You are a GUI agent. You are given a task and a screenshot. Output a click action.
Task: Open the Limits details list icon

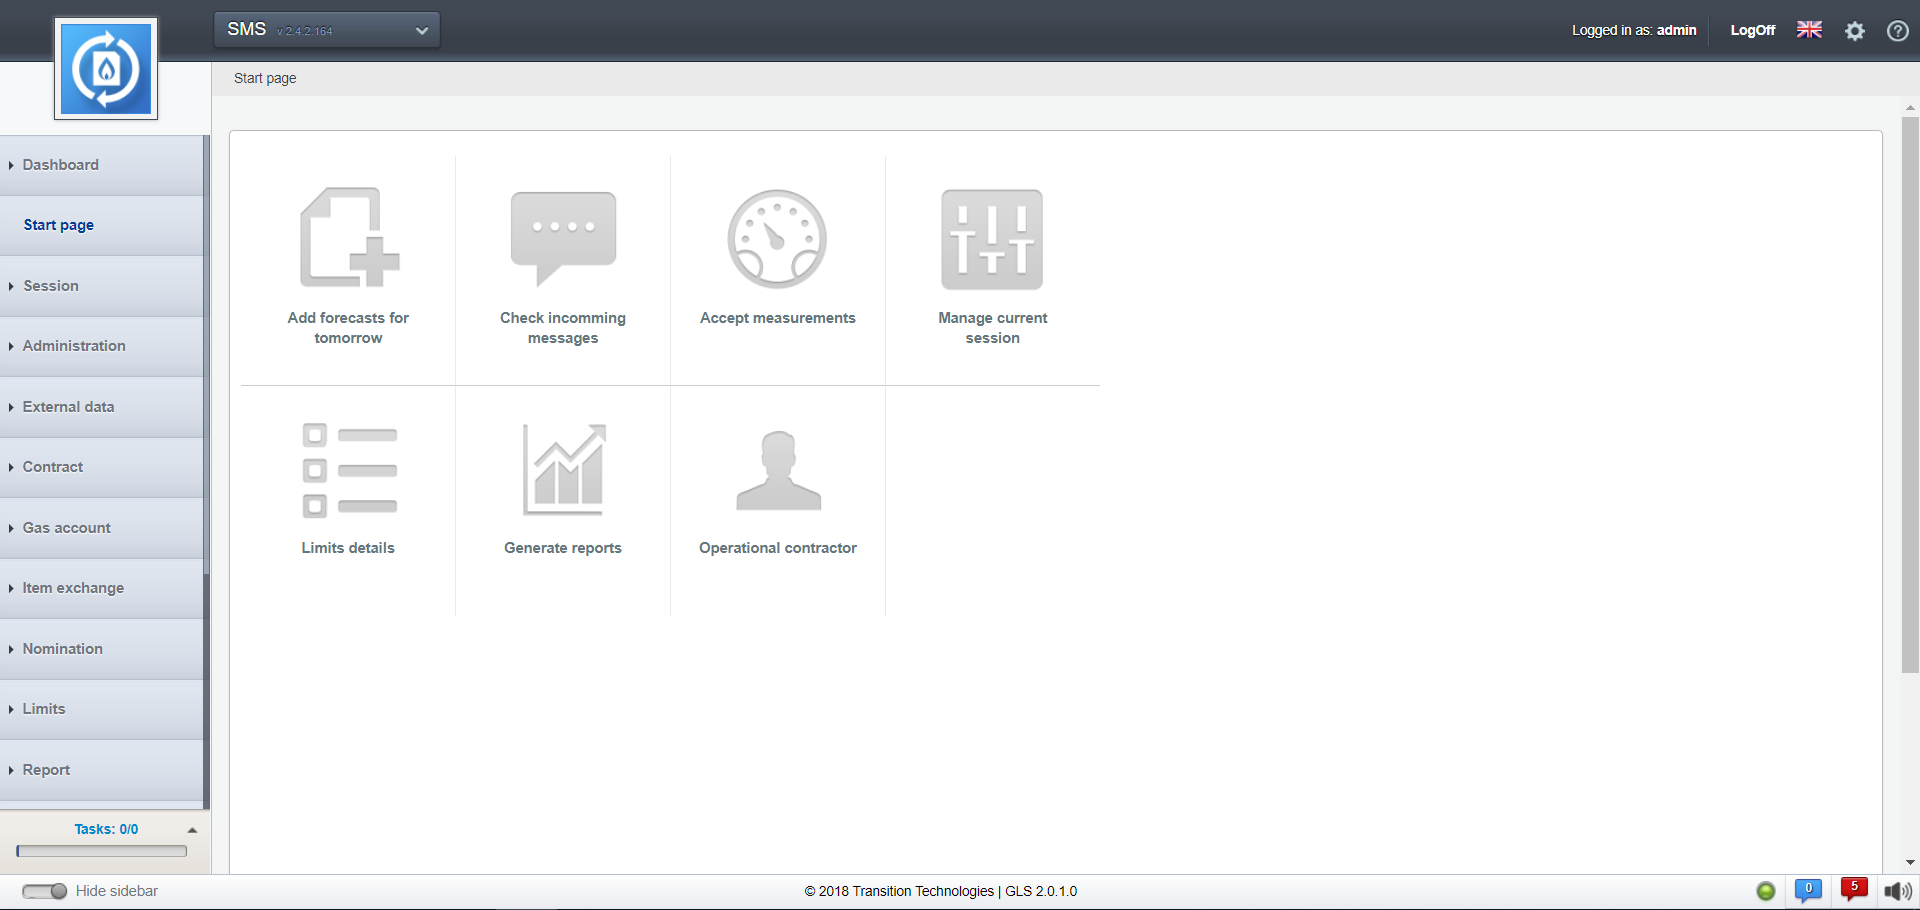349,470
